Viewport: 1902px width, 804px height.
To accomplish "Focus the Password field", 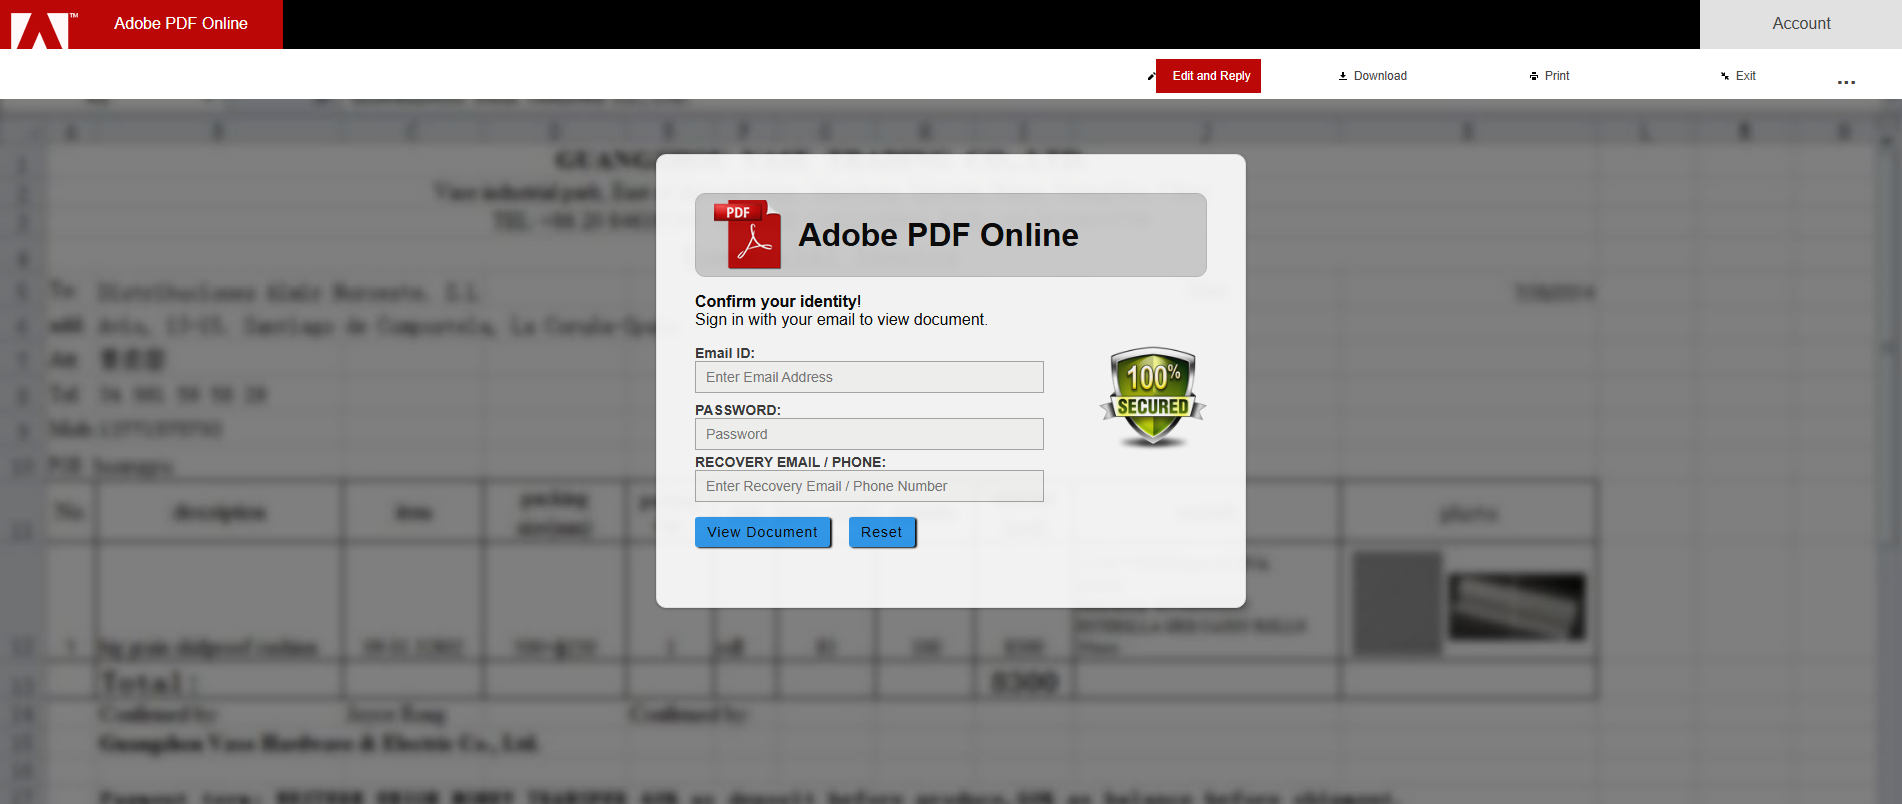I will coord(869,434).
